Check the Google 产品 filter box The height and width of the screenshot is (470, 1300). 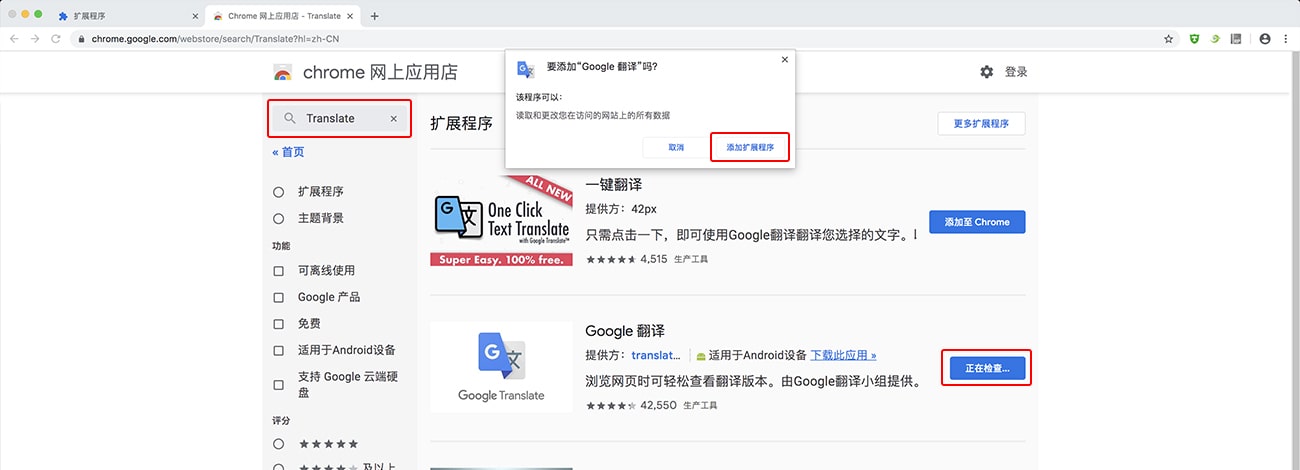279,298
